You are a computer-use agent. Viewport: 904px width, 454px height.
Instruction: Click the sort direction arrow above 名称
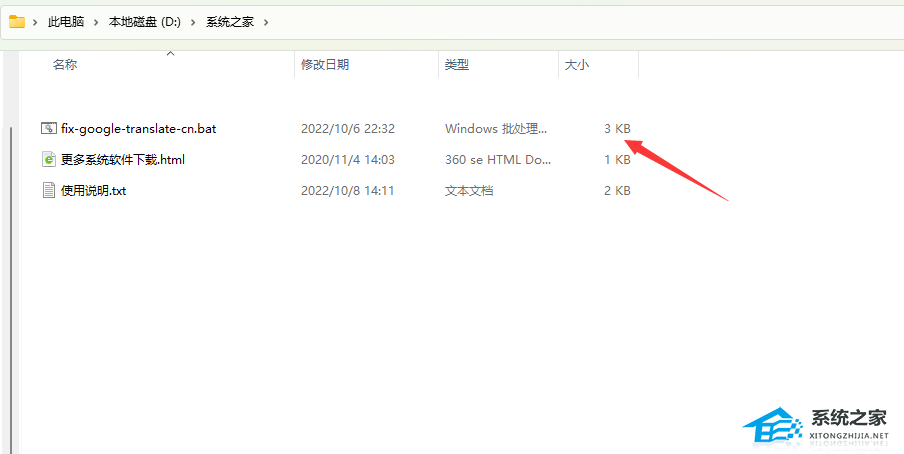(170, 52)
